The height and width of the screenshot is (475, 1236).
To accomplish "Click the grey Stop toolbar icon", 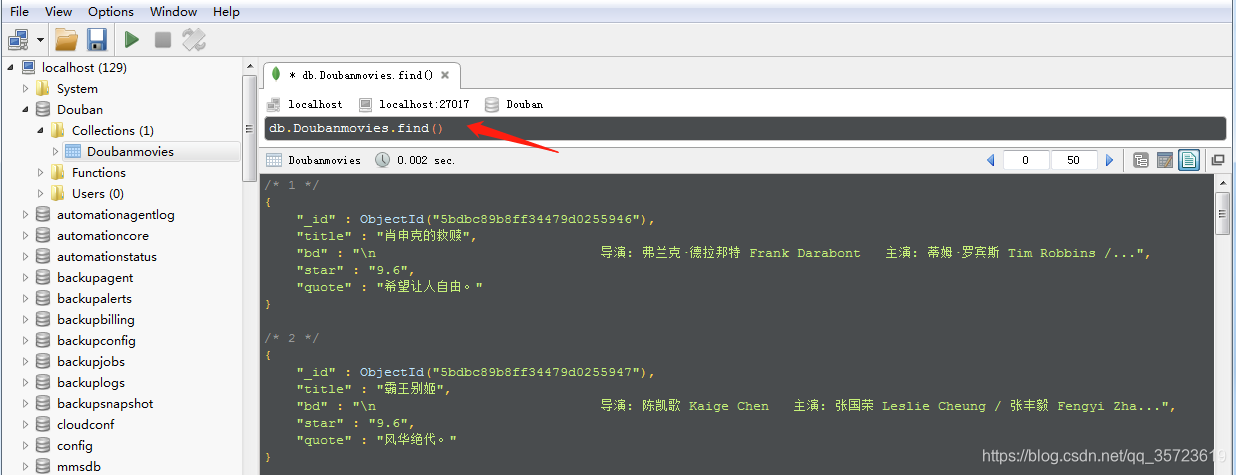I will 163,40.
